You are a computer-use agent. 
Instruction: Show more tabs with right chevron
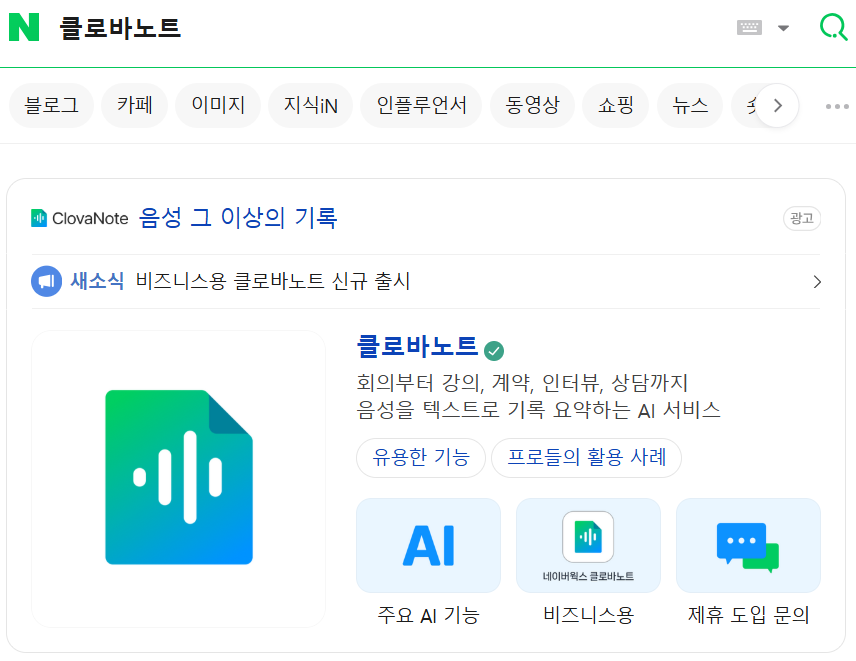(777, 105)
